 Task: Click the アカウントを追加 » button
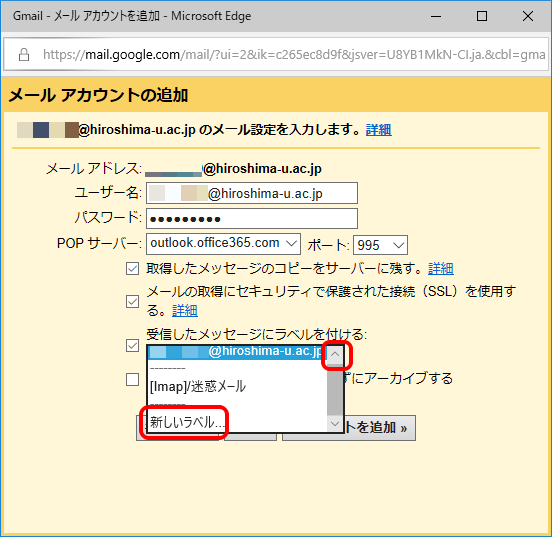coord(349,428)
